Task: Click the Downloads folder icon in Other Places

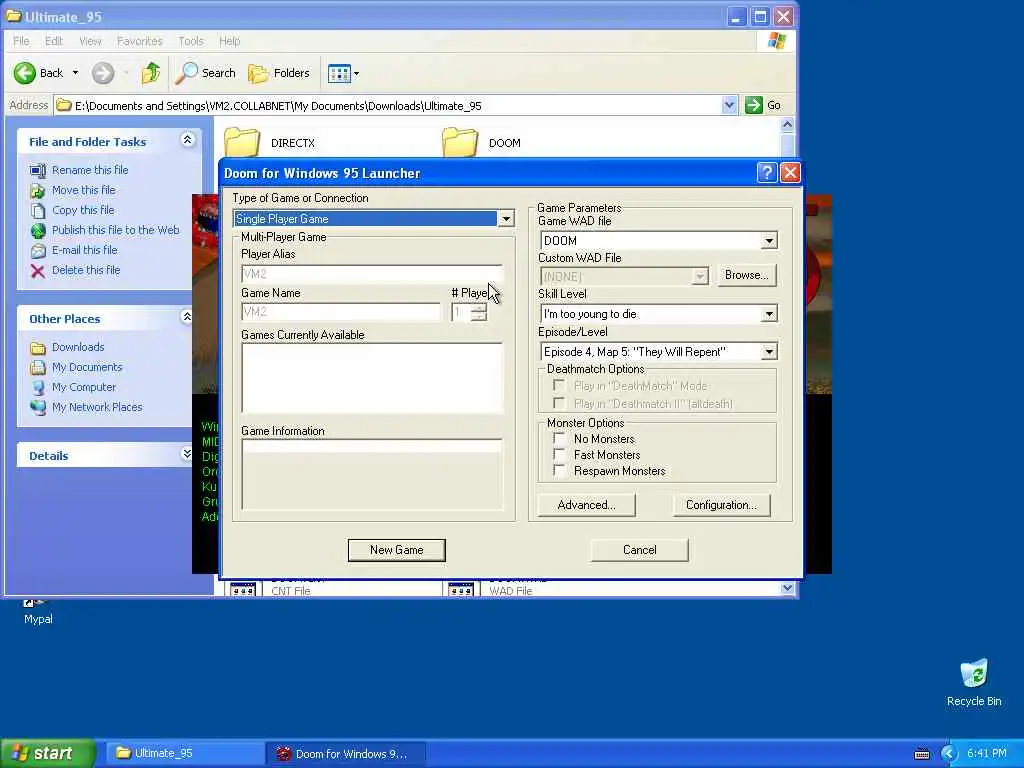Action: pyautogui.click(x=38, y=347)
